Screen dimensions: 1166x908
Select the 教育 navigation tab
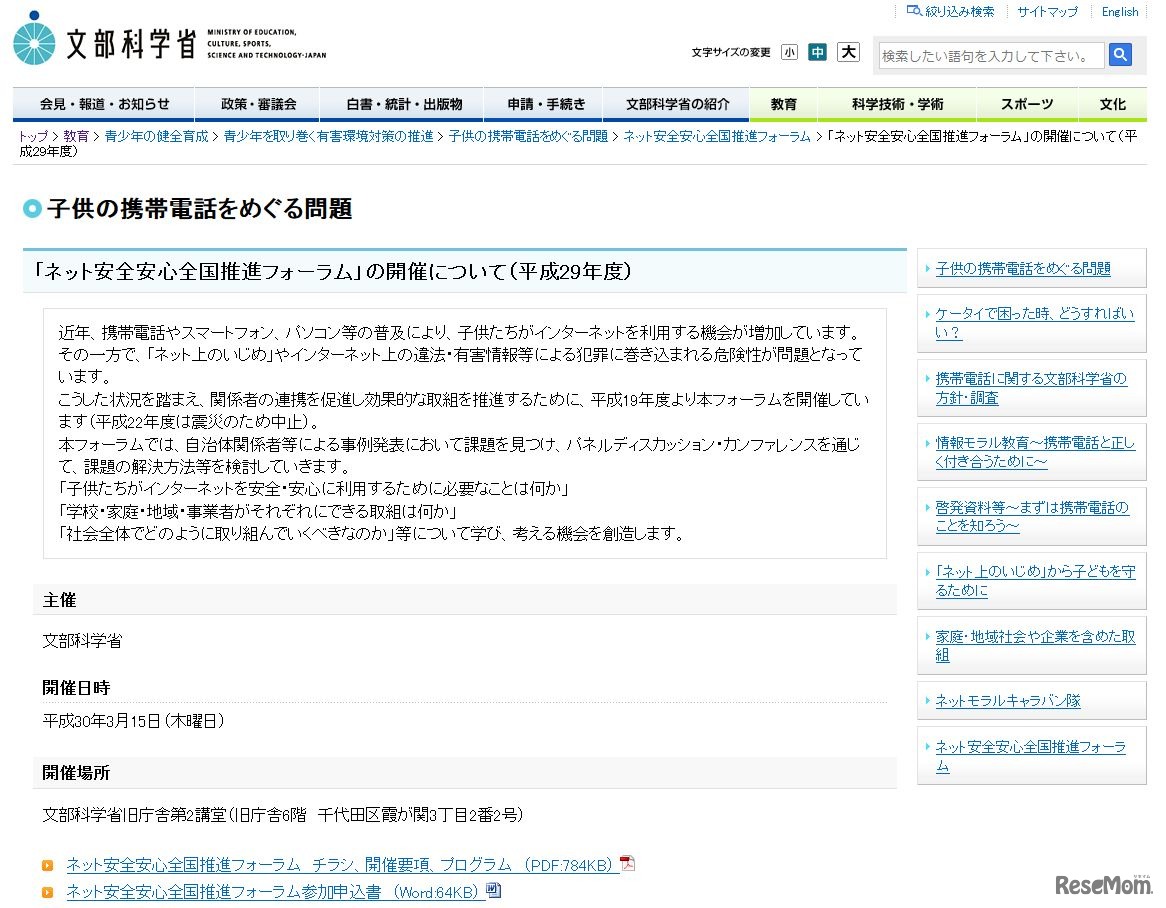tap(784, 104)
